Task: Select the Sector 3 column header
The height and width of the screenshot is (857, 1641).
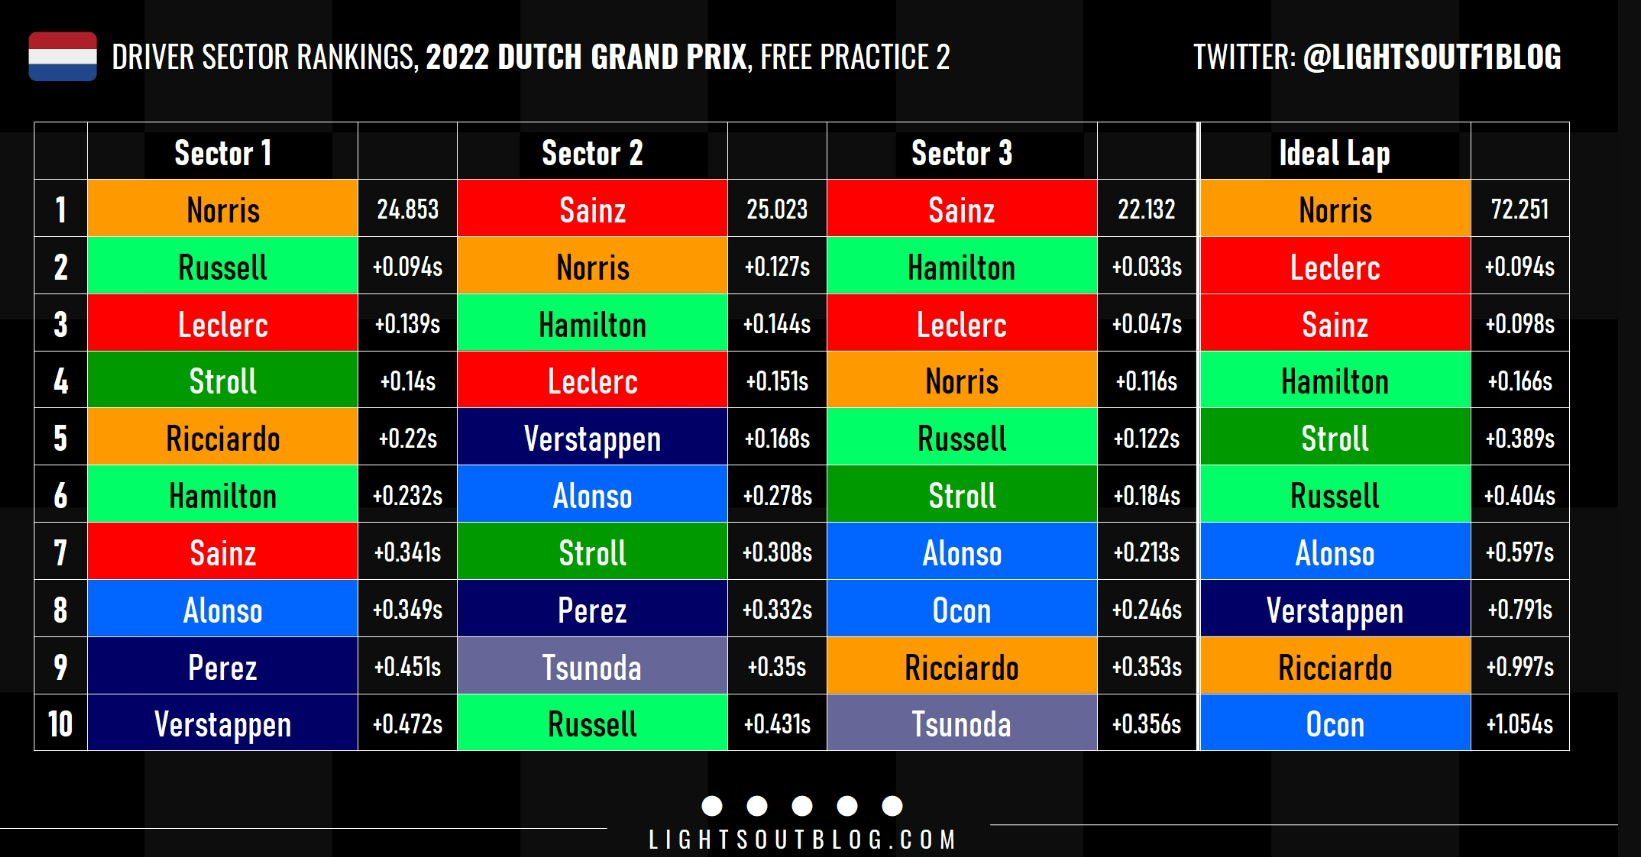Action: [x=962, y=152]
